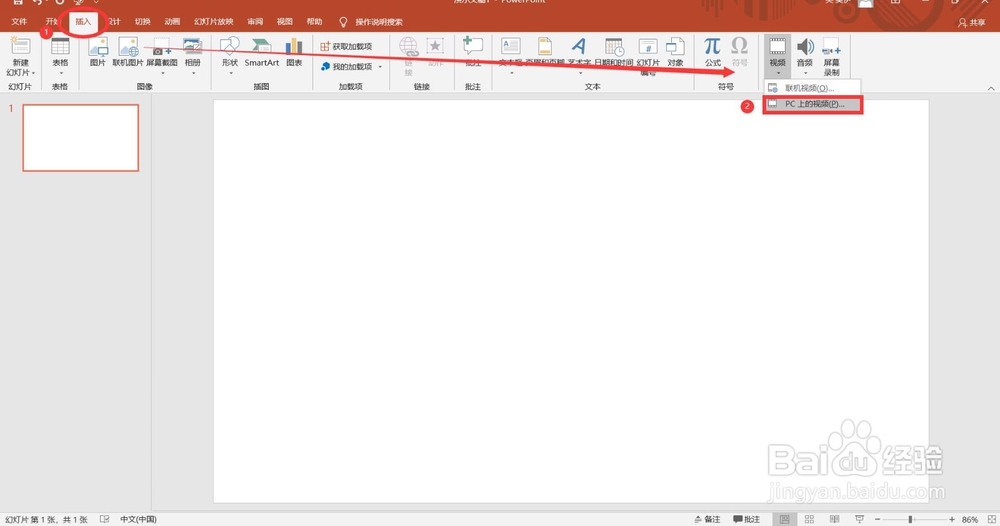Expand the 形状 dropdown arrow
Image resolution: width=1000 pixels, height=526 pixels.
(230, 73)
